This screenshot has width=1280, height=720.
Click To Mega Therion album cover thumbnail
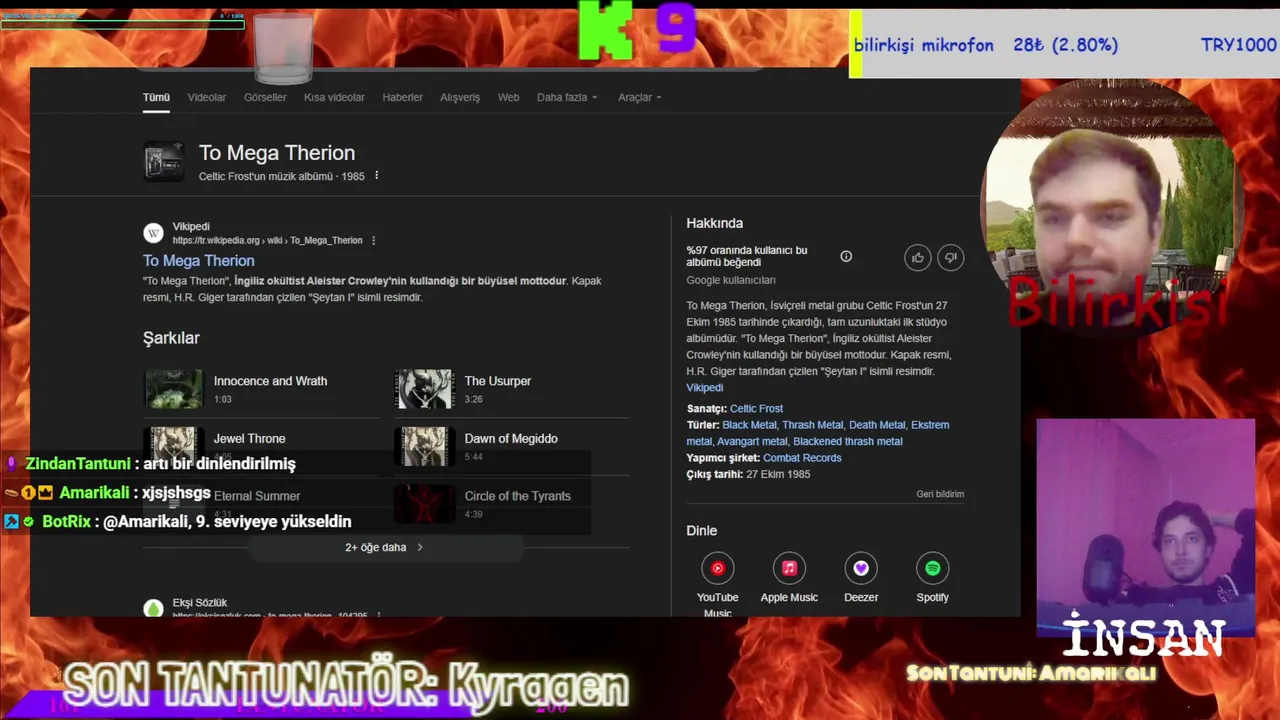164,162
